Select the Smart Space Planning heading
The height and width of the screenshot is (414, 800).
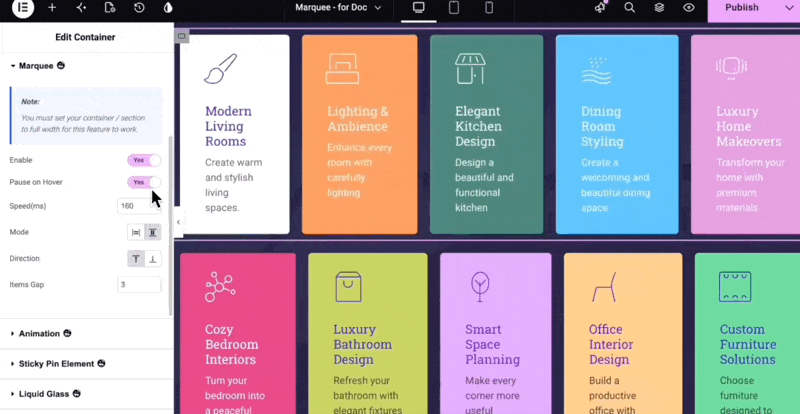click(x=492, y=345)
